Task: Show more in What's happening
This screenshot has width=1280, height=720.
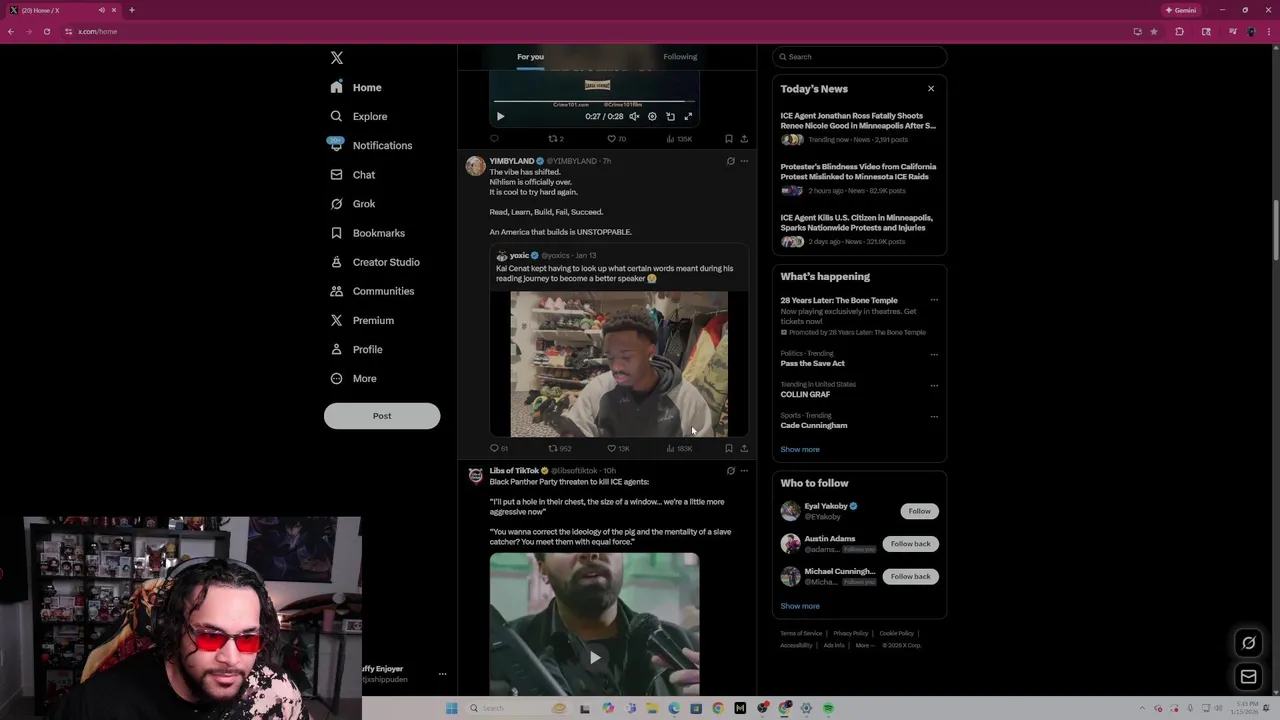Action: pyautogui.click(x=800, y=450)
